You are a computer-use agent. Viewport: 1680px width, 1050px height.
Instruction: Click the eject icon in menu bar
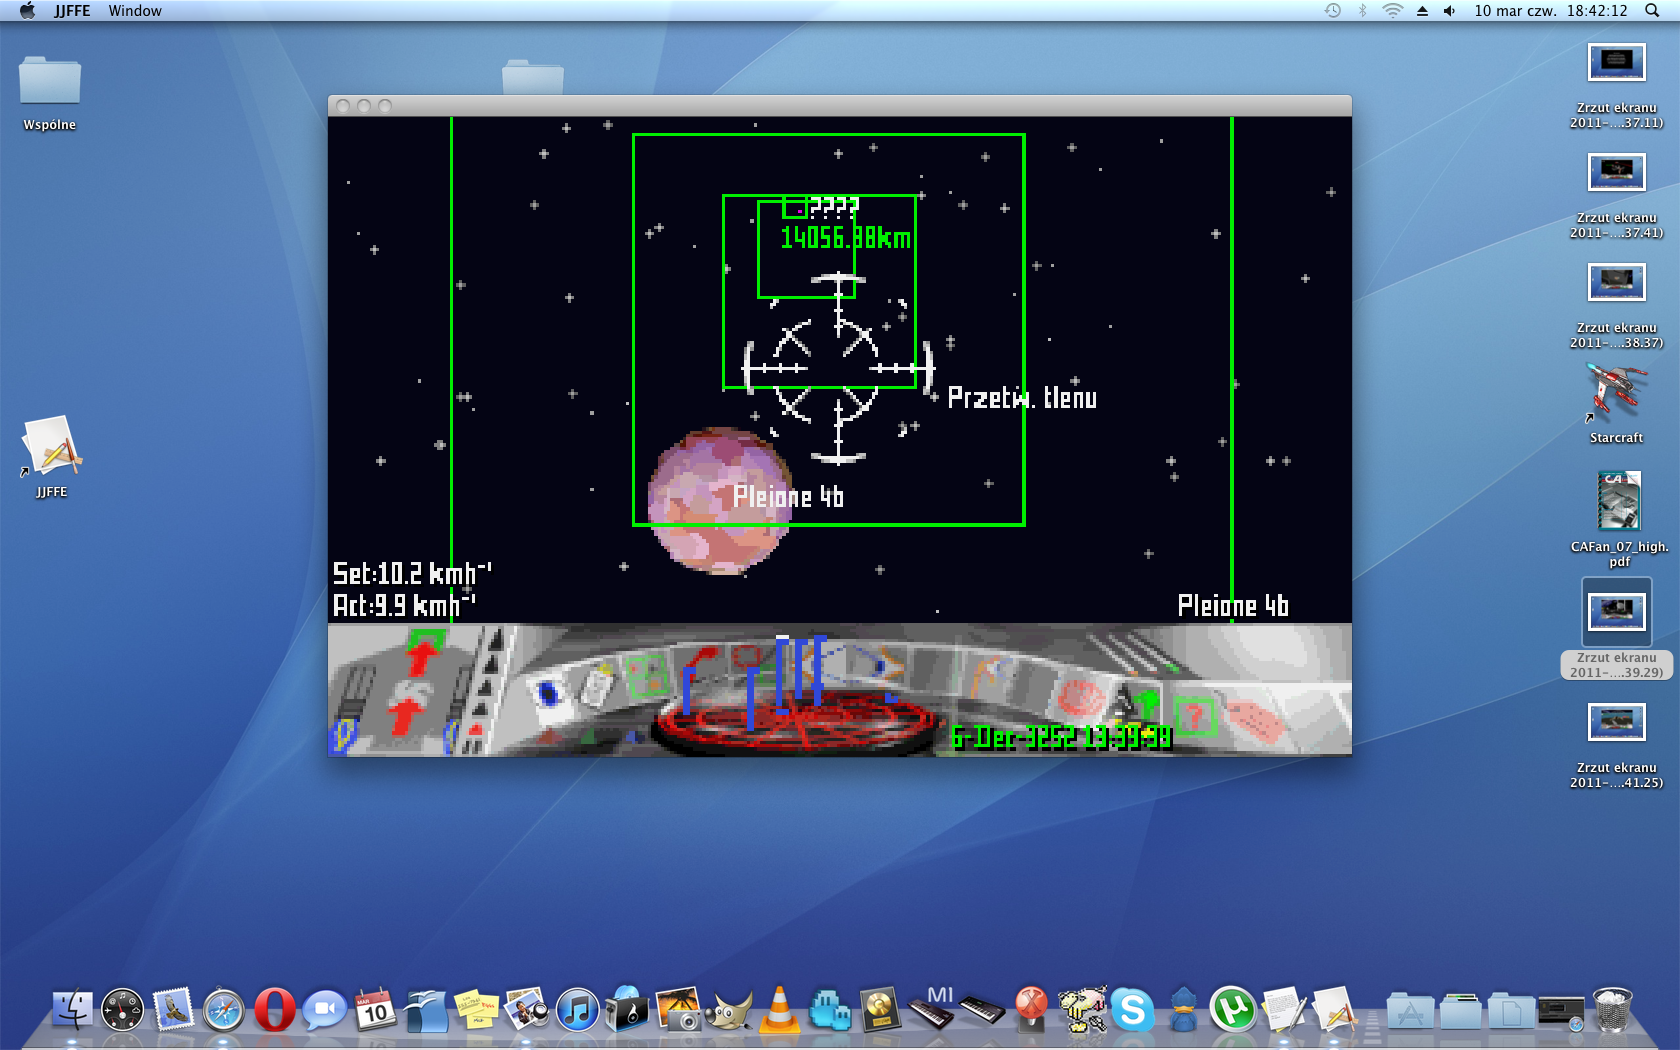1422,11
